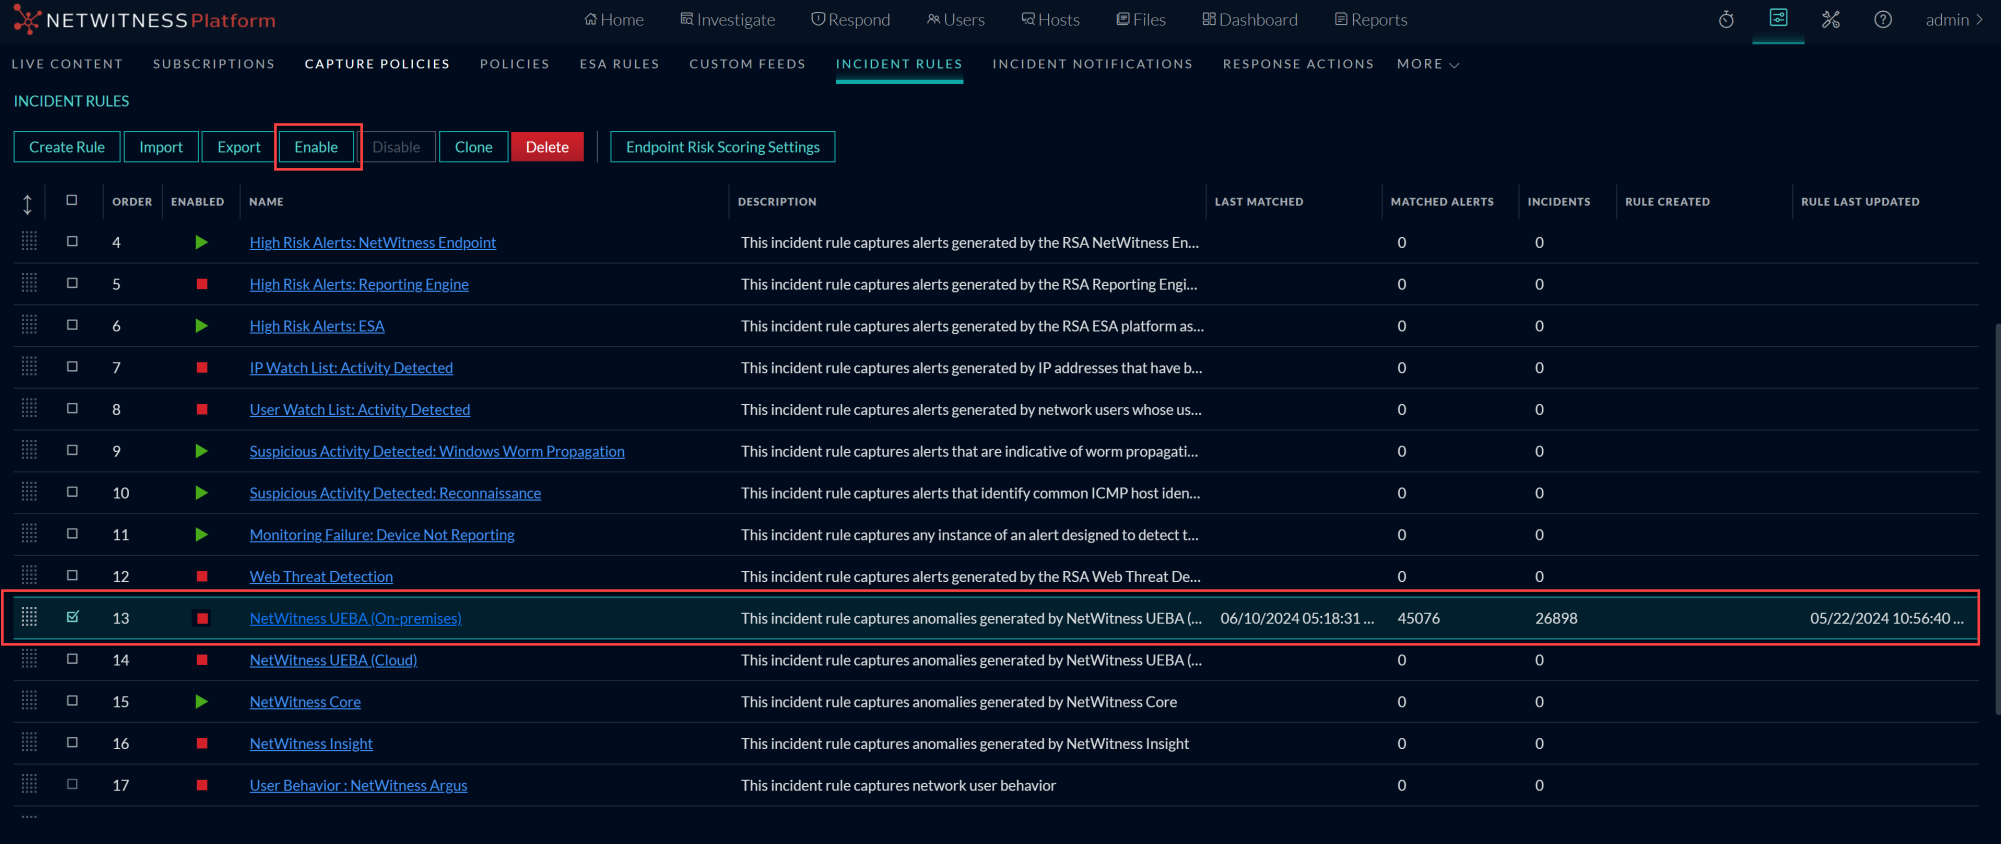This screenshot has width=2001, height=844.
Task: Click drag handle for rule order 4
Action: pyautogui.click(x=29, y=241)
